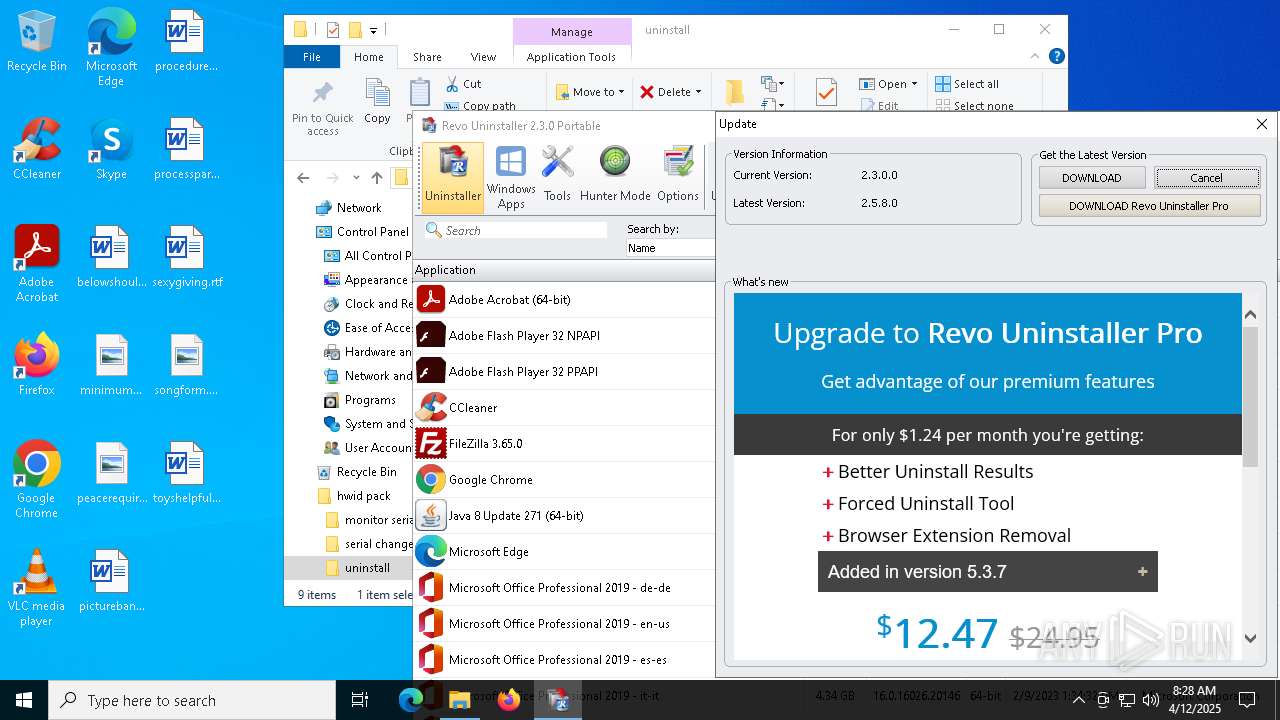1280x720 pixels.
Task: Open the Adobe Acrobat desktop shortcut
Action: 37,264
